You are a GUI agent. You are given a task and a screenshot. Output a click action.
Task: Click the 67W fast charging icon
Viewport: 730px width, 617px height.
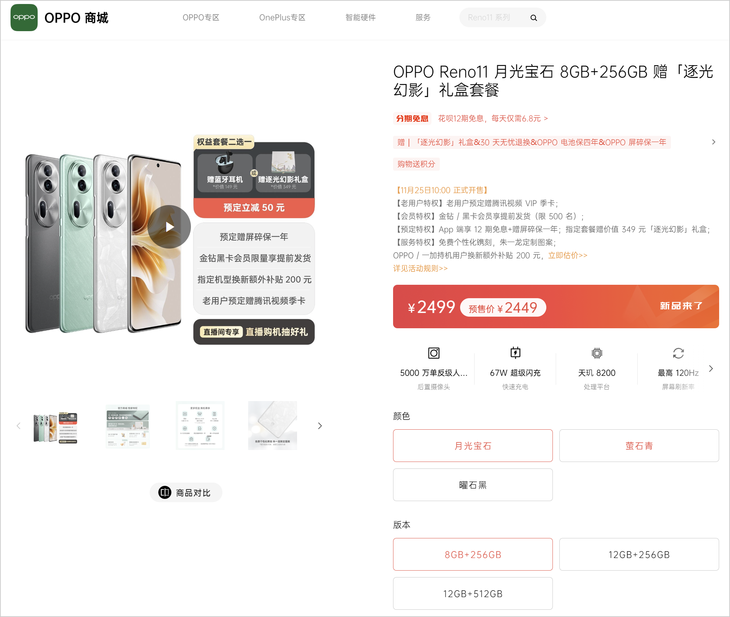(x=515, y=353)
